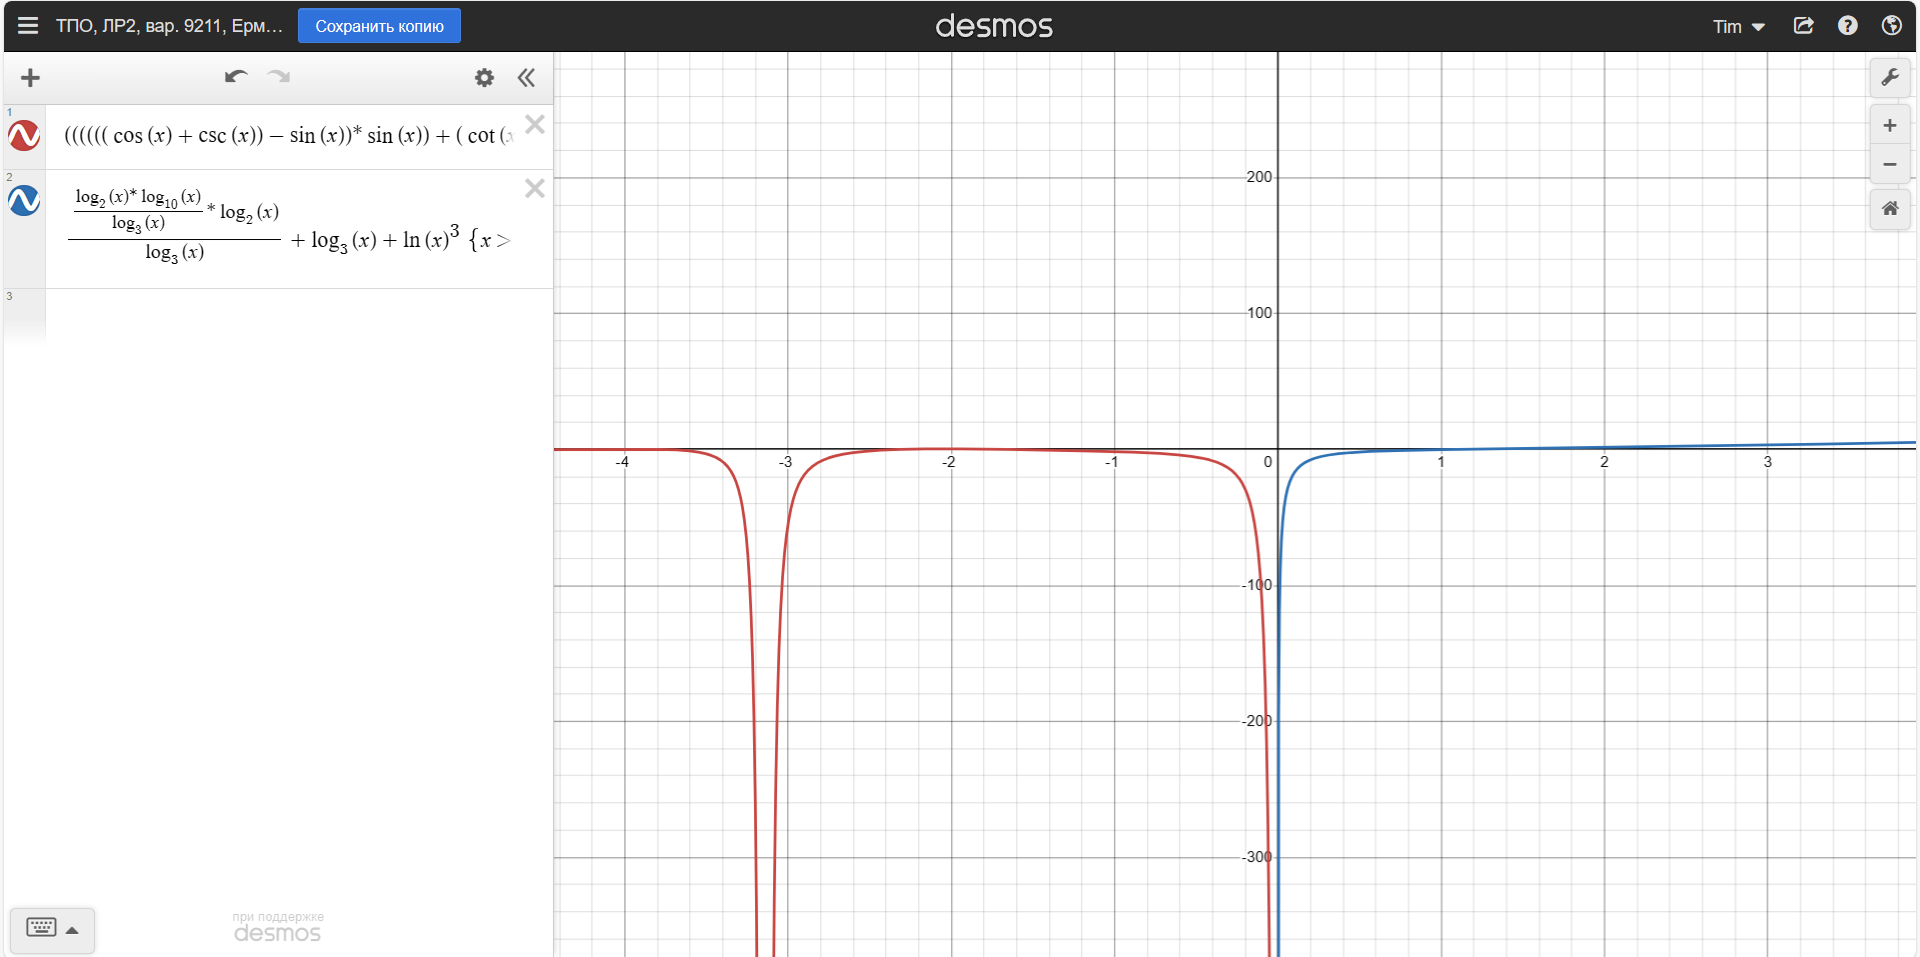The image size is (1920, 957).
Task: Click the Сохранить копию button
Action: click(379, 26)
